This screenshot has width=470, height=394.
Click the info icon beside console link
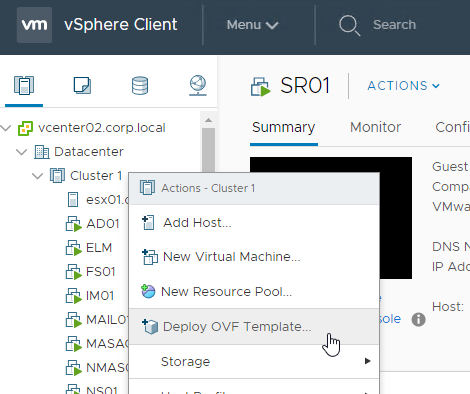tap(418, 320)
